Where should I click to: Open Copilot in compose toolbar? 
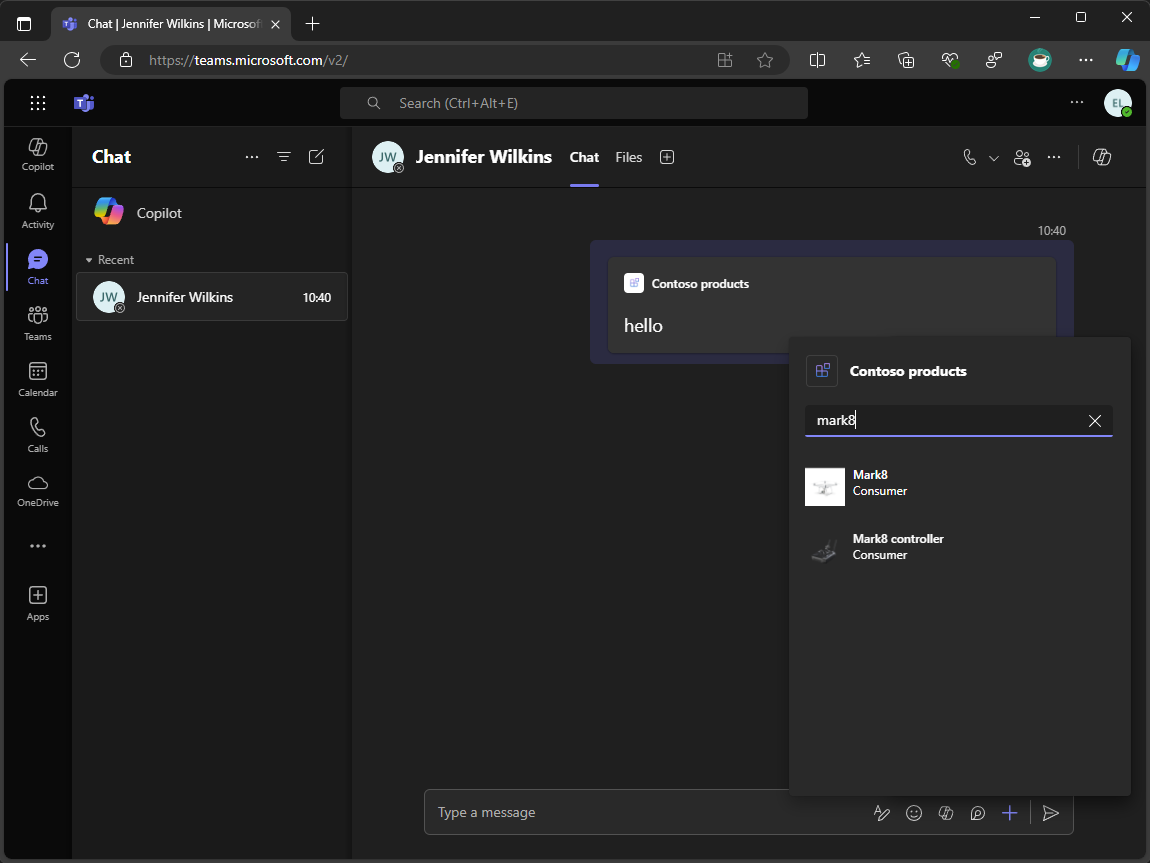pos(946,812)
